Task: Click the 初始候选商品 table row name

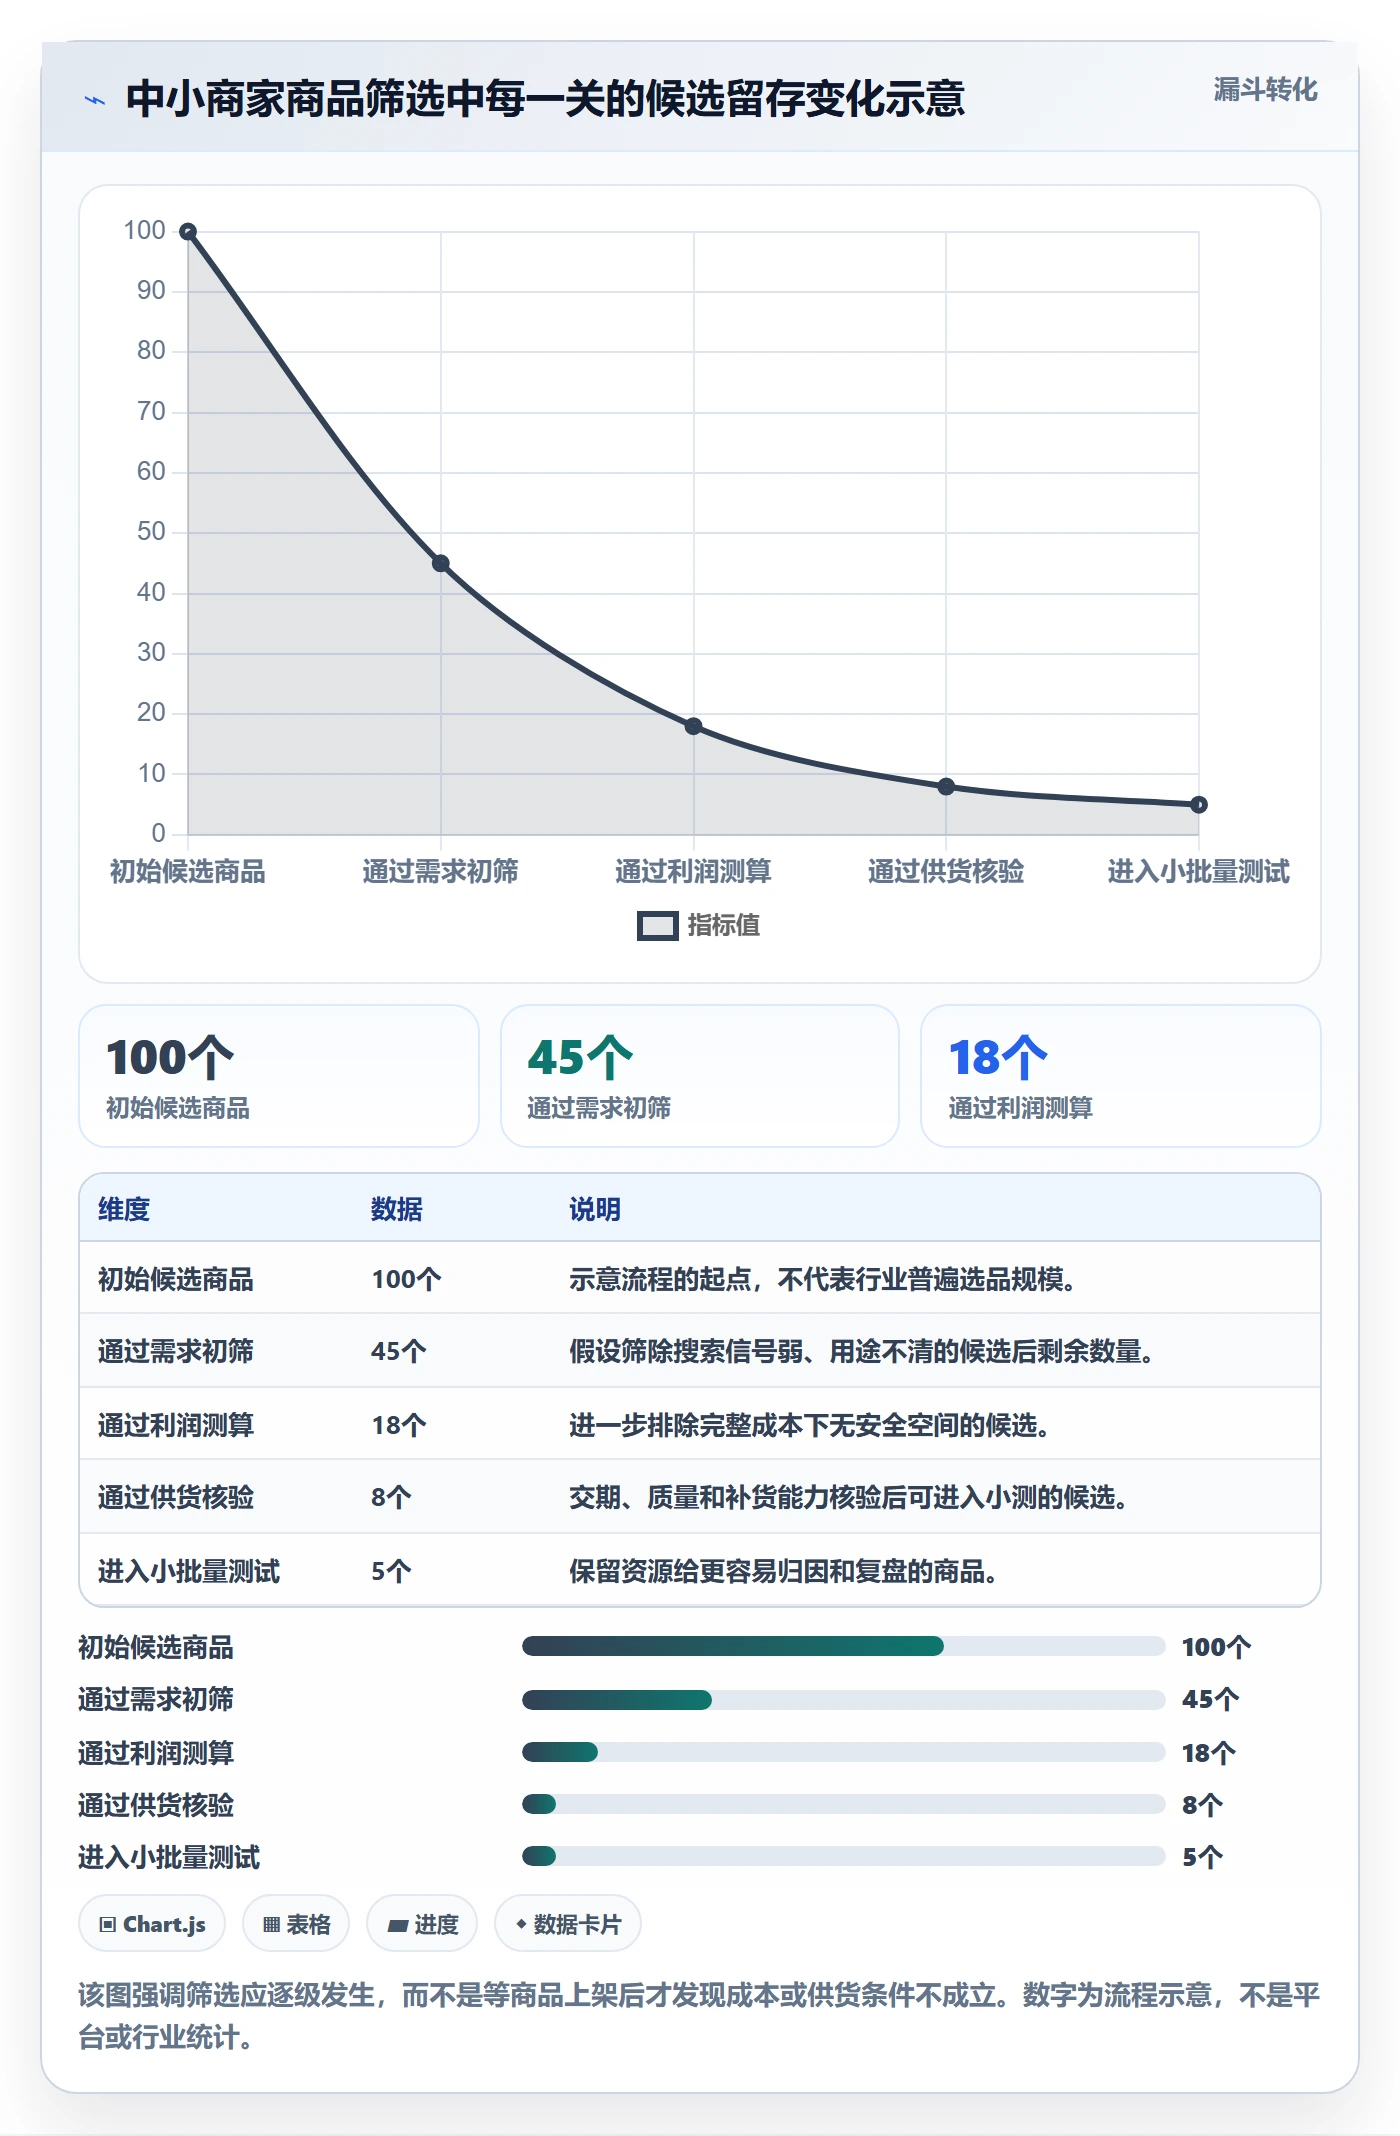Action: pyautogui.click(x=176, y=1279)
